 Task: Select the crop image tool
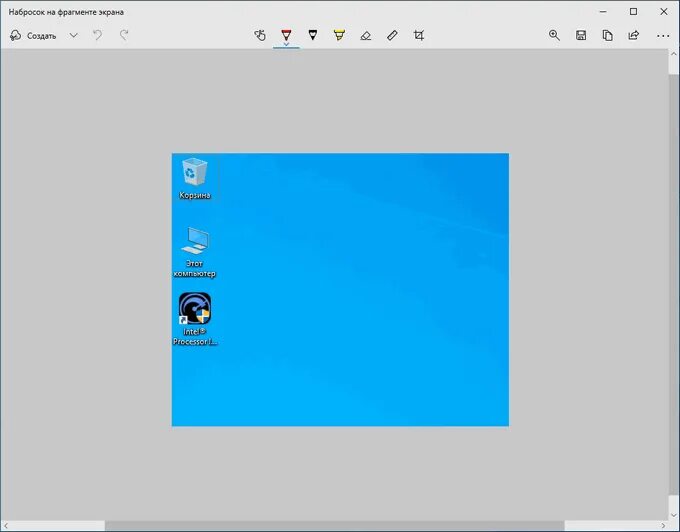coord(419,36)
